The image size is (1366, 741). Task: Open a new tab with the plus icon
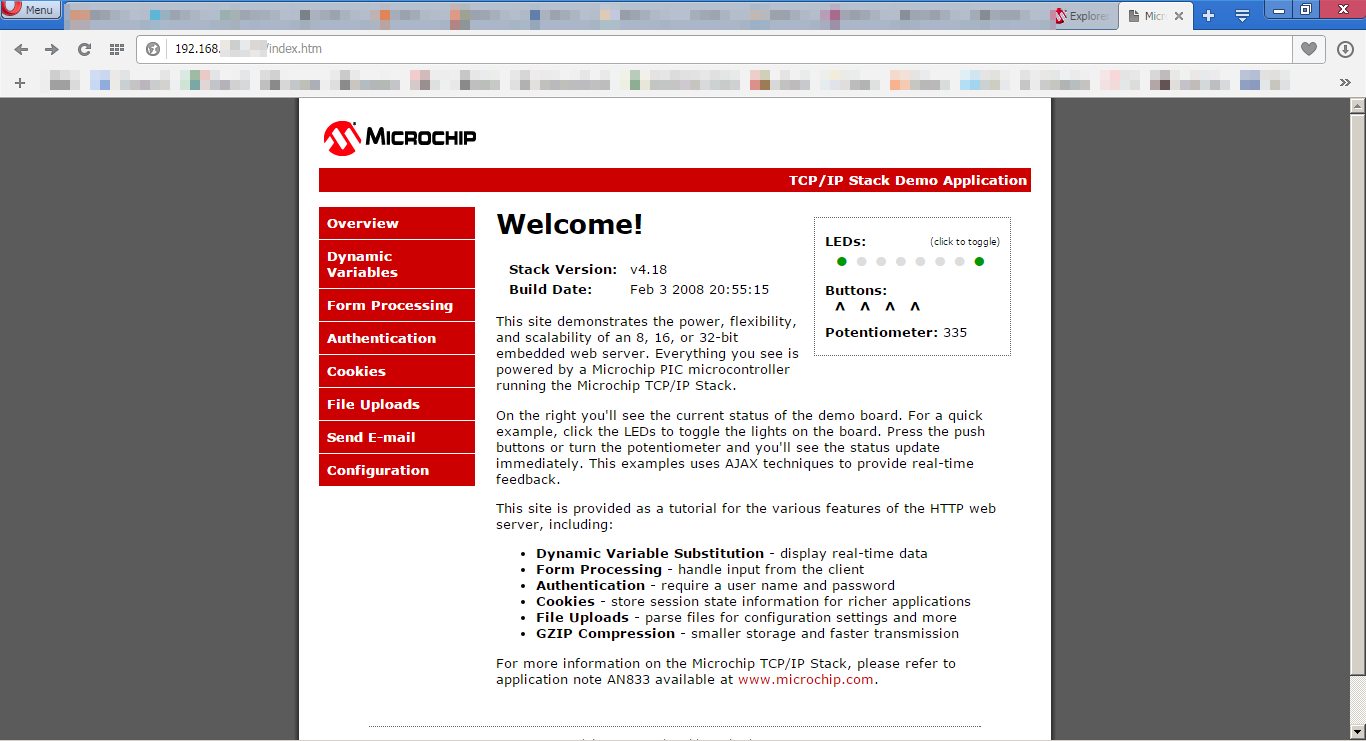pos(1208,15)
